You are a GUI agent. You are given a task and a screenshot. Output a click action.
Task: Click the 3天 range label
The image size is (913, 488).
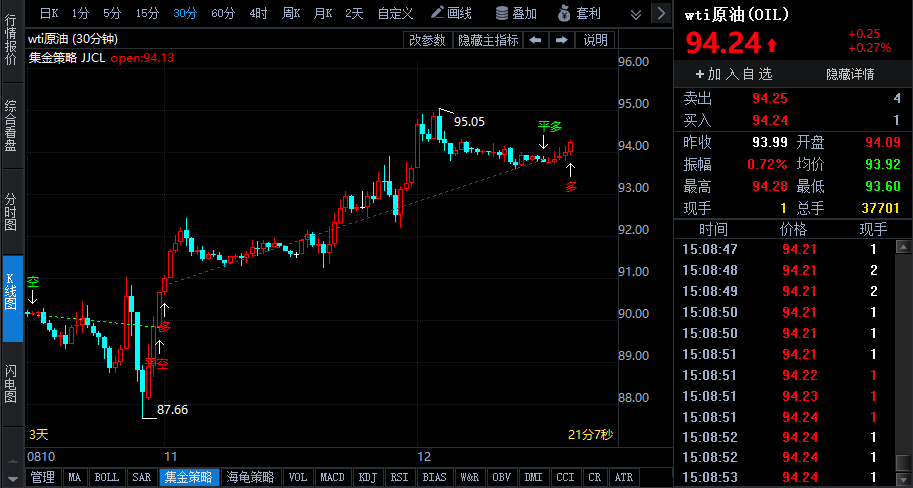coord(38,435)
